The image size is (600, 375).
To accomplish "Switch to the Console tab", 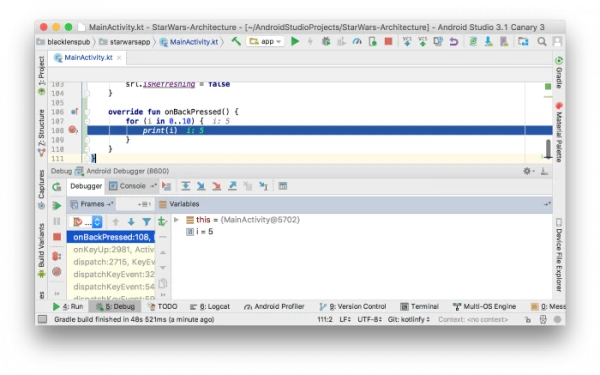I will [133, 186].
